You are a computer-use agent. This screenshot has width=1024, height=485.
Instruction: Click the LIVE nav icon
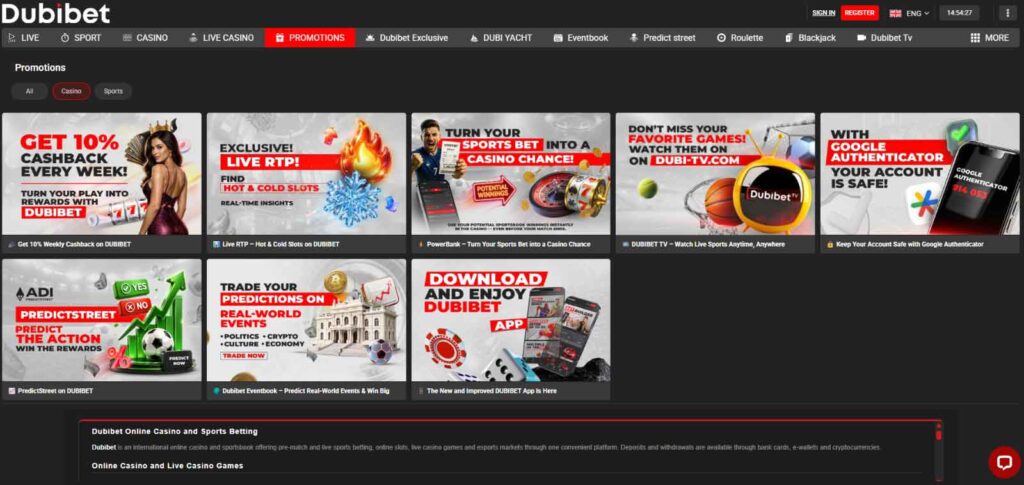point(12,38)
